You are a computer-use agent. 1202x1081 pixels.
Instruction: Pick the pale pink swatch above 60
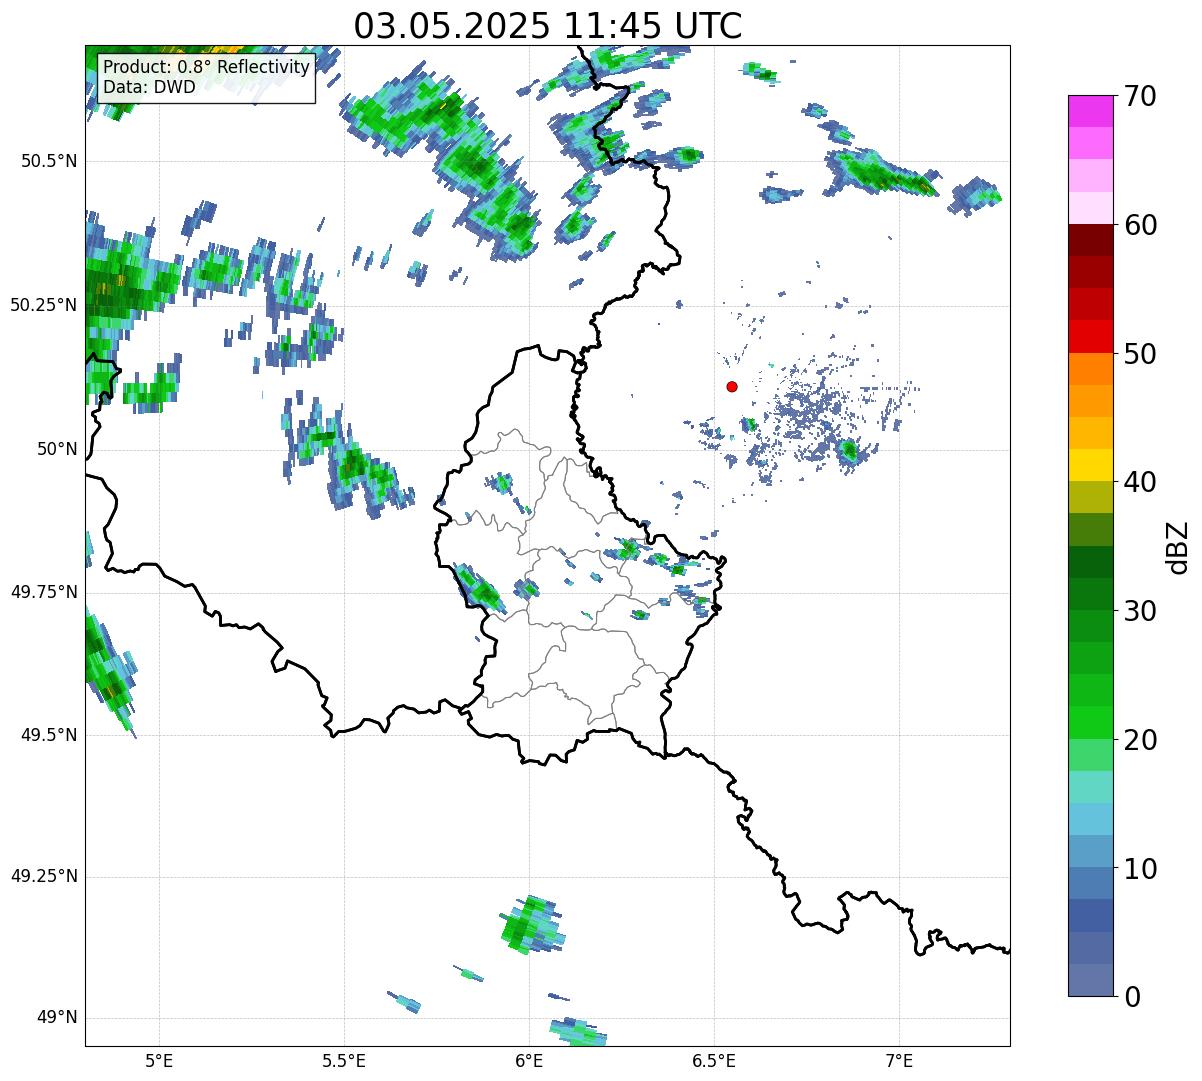(1090, 208)
